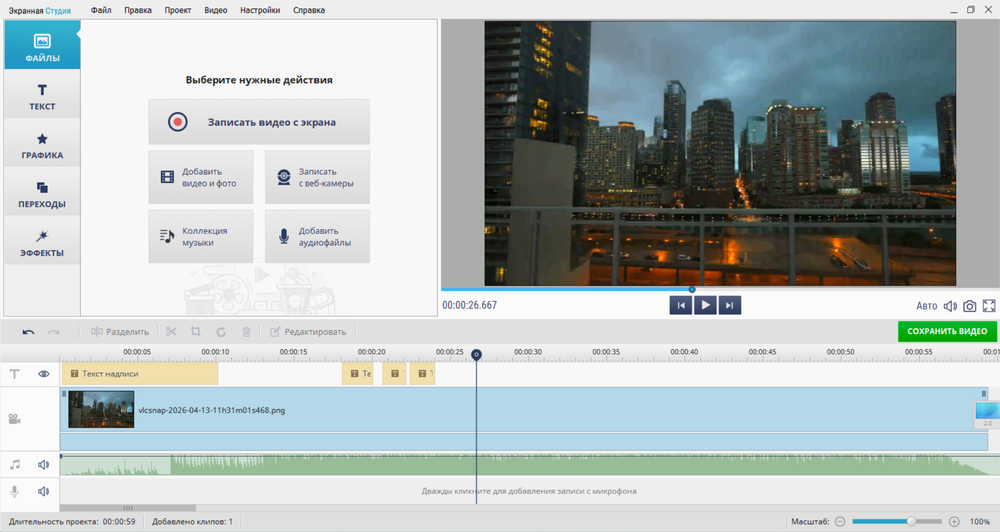The height and width of the screenshot is (532, 1000).
Task: Click the 00:00:30 ruler mark
Action: [x=528, y=352]
